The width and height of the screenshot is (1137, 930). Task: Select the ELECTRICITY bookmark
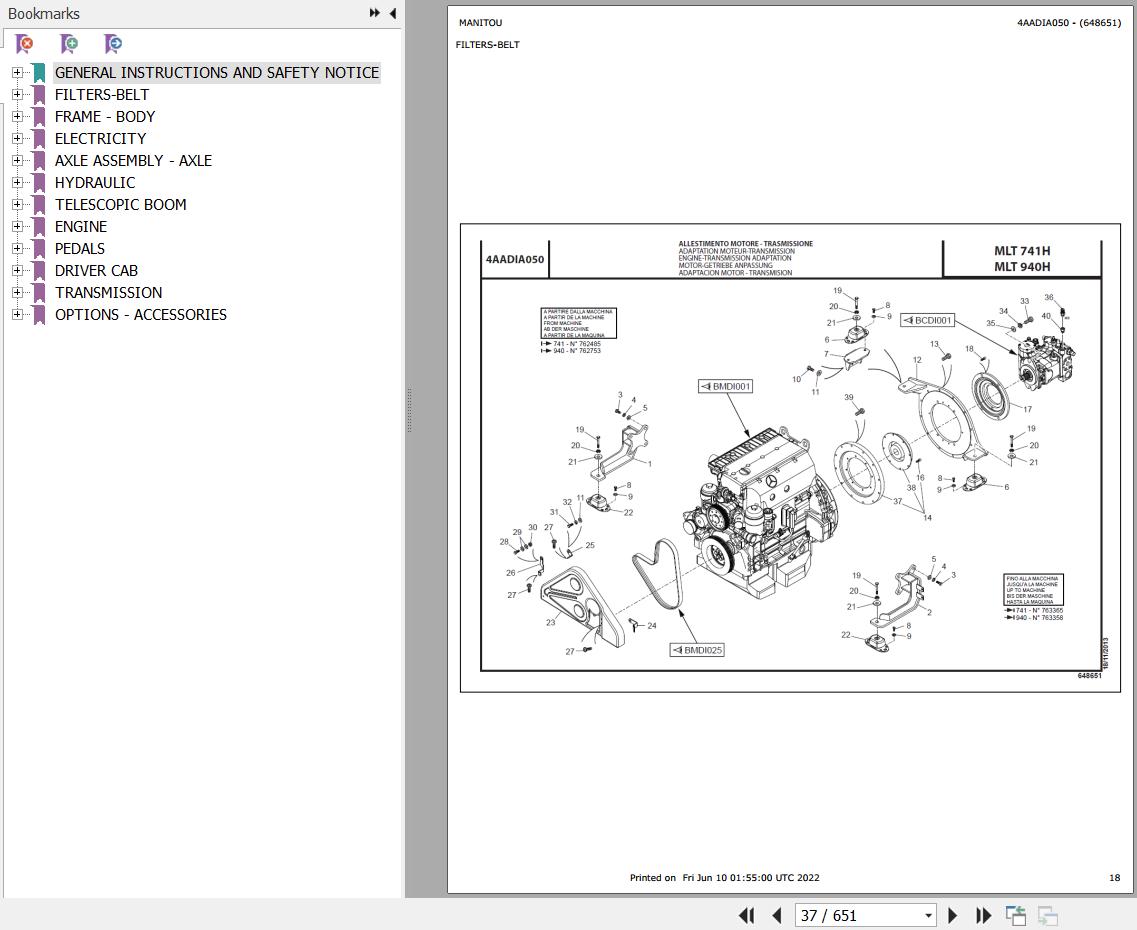point(100,138)
